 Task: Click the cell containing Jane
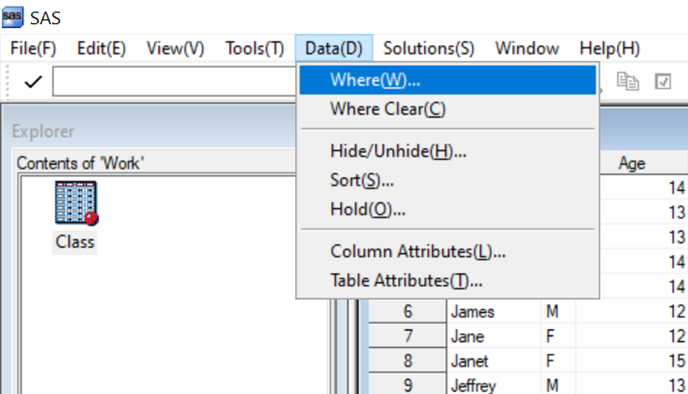[x=494, y=336]
